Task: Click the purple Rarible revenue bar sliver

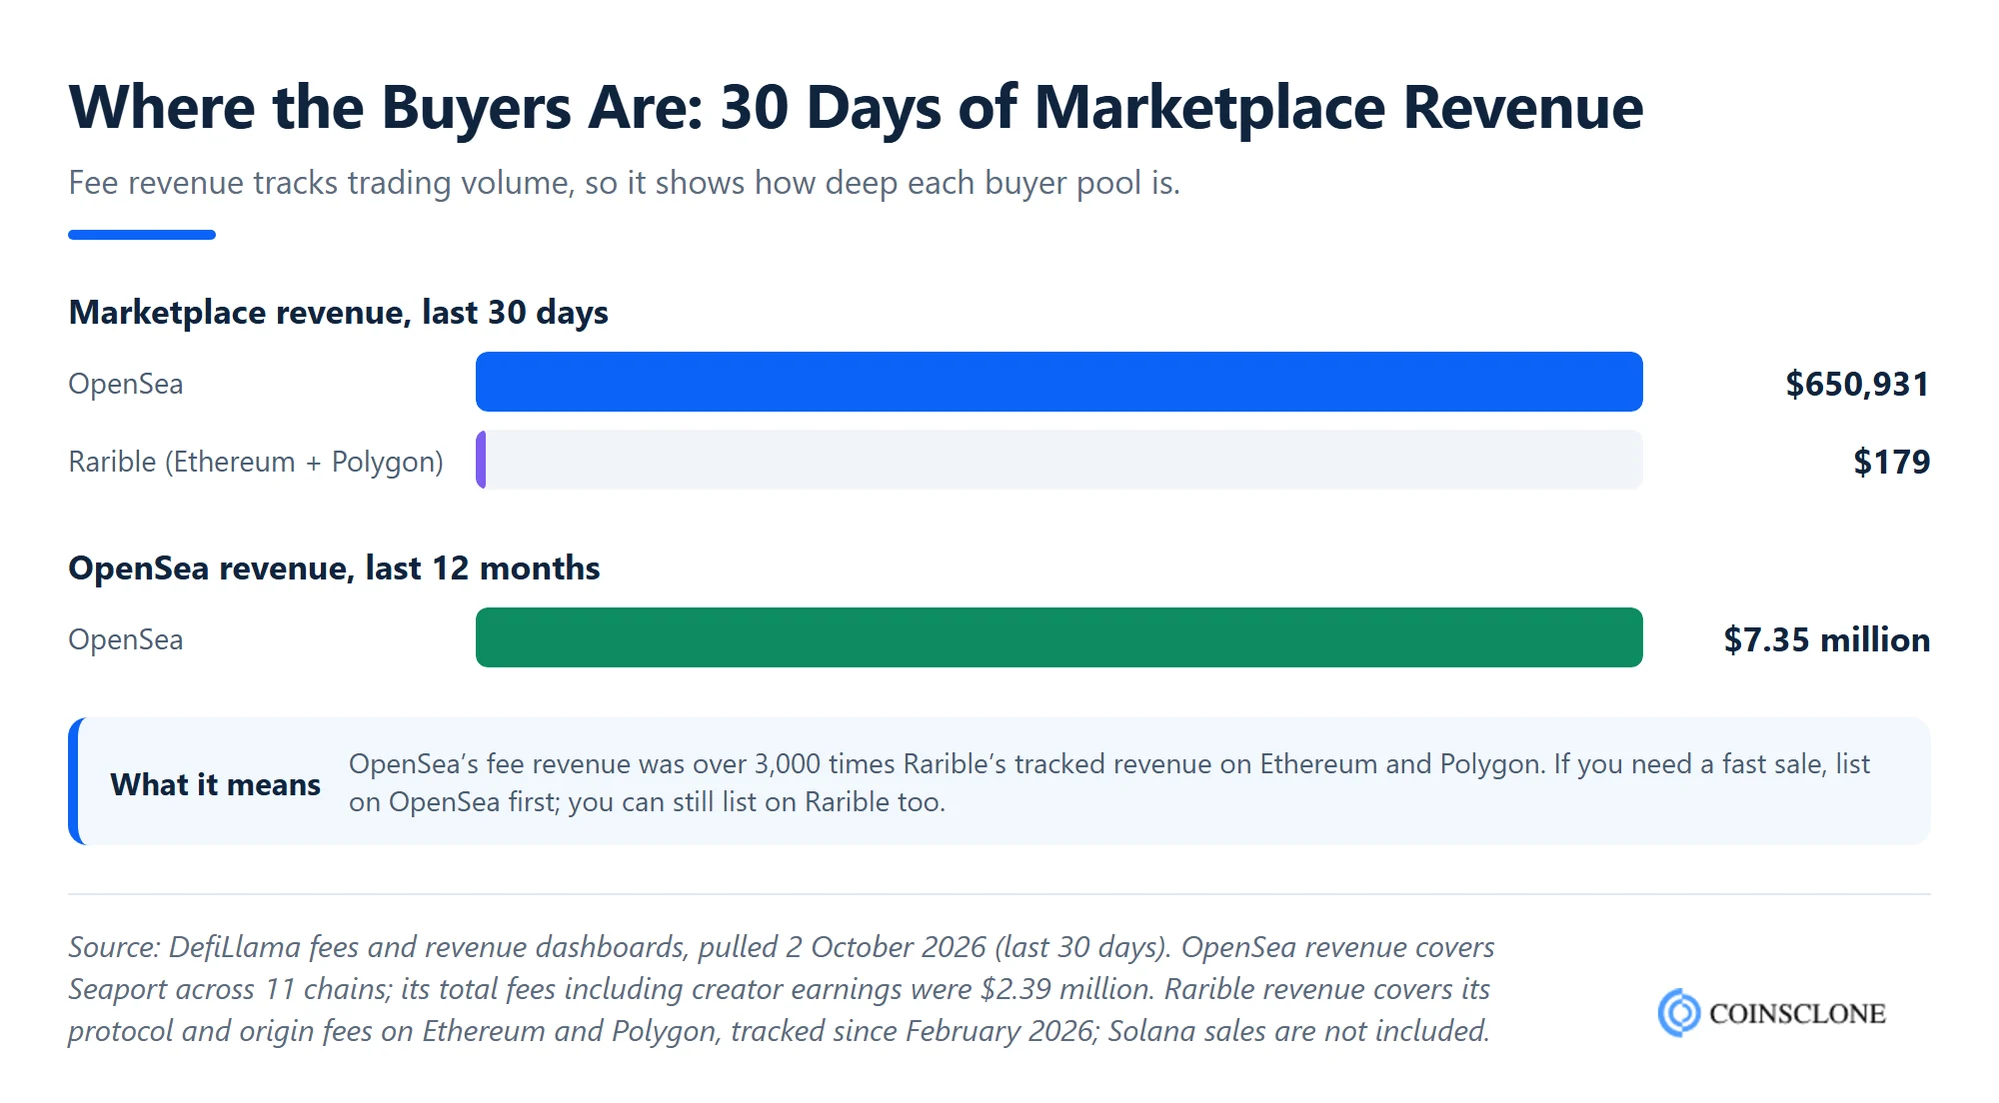Action: click(481, 460)
